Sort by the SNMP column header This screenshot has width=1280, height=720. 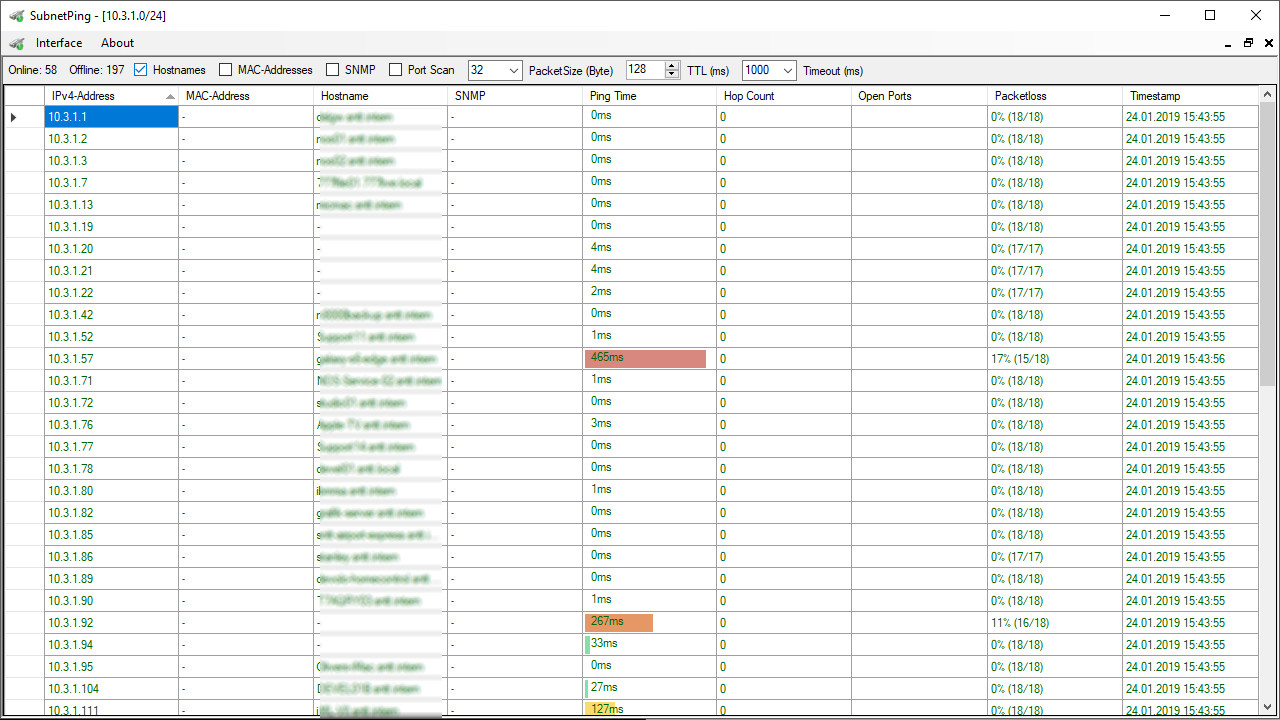coord(515,96)
